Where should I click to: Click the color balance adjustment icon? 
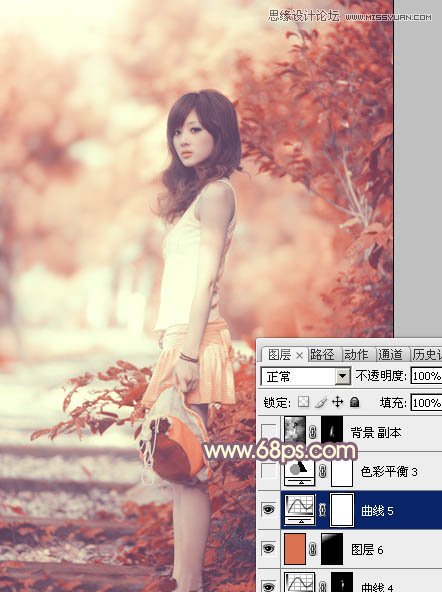point(299,472)
